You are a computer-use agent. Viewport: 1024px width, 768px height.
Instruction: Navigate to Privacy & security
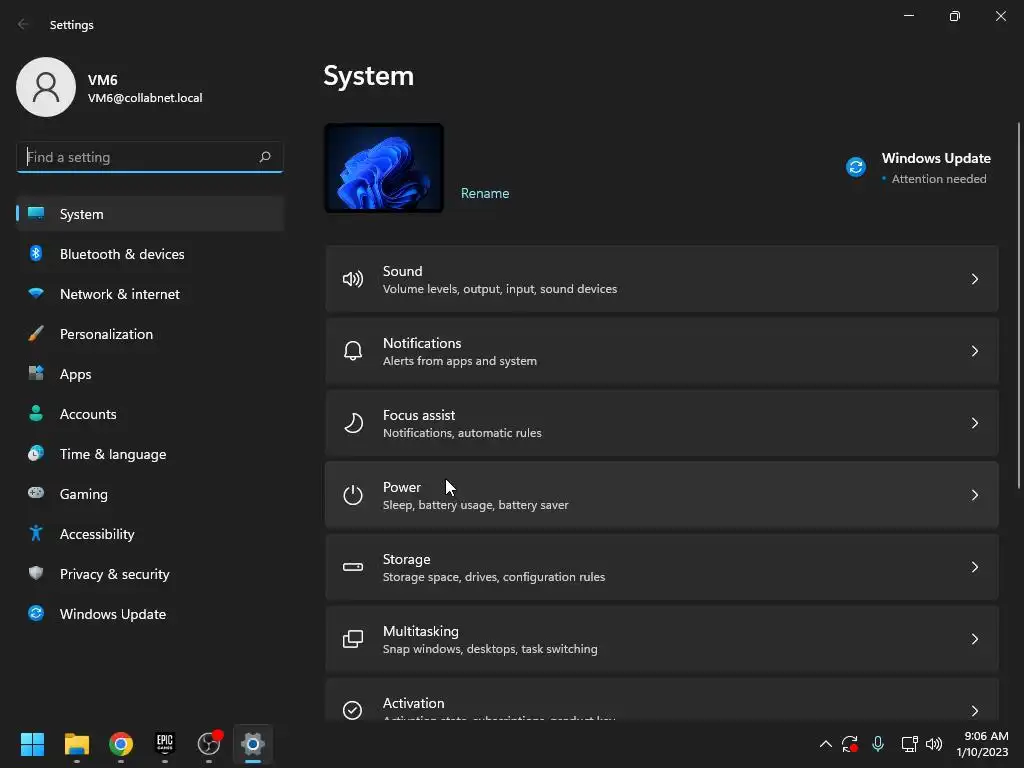[150, 574]
